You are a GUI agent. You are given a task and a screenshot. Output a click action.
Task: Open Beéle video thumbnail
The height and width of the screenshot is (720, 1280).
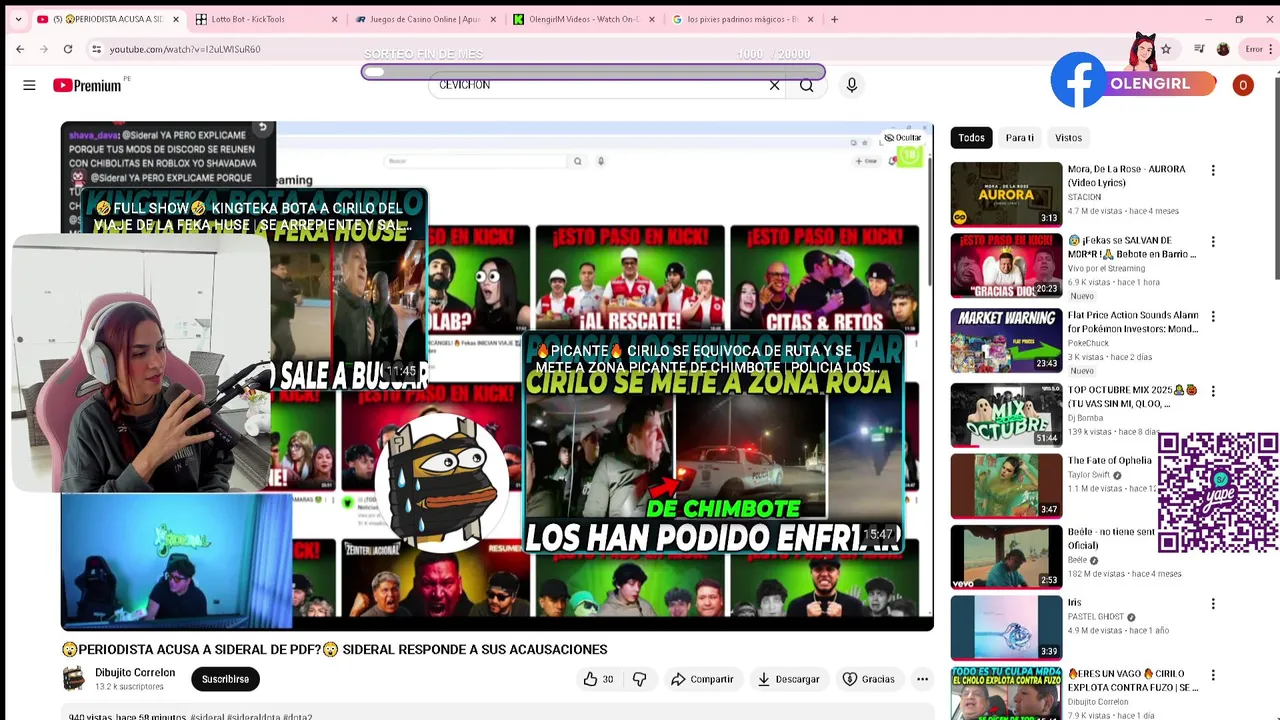1006,558
